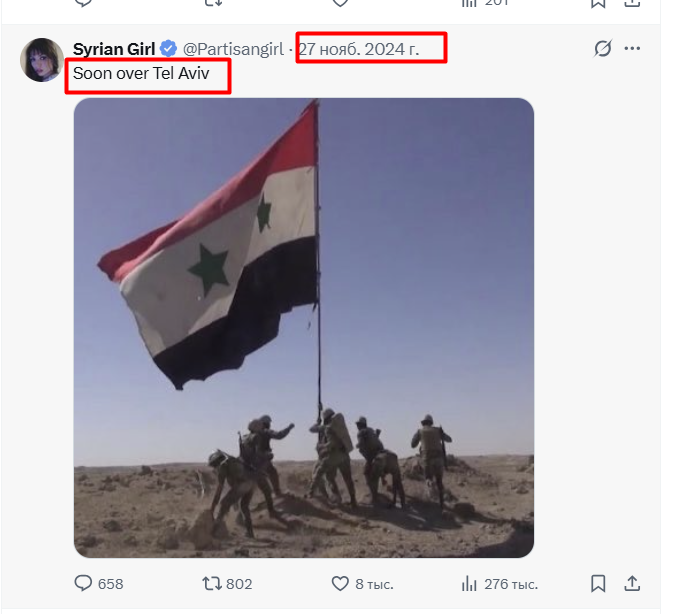
Task: Click the Syrian Girl display name
Action: click(114, 49)
